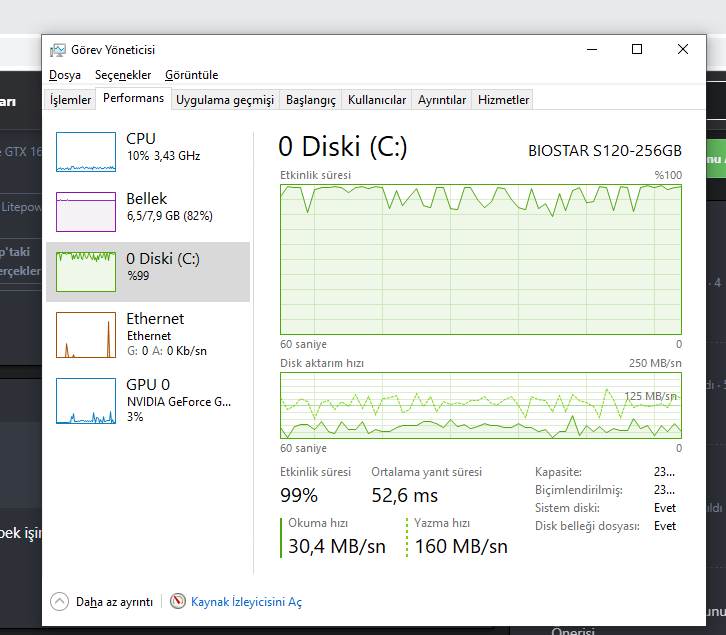Switch to the Uygulama geçmişi tab
Viewport: 726px width, 635px height.
[x=225, y=100]
